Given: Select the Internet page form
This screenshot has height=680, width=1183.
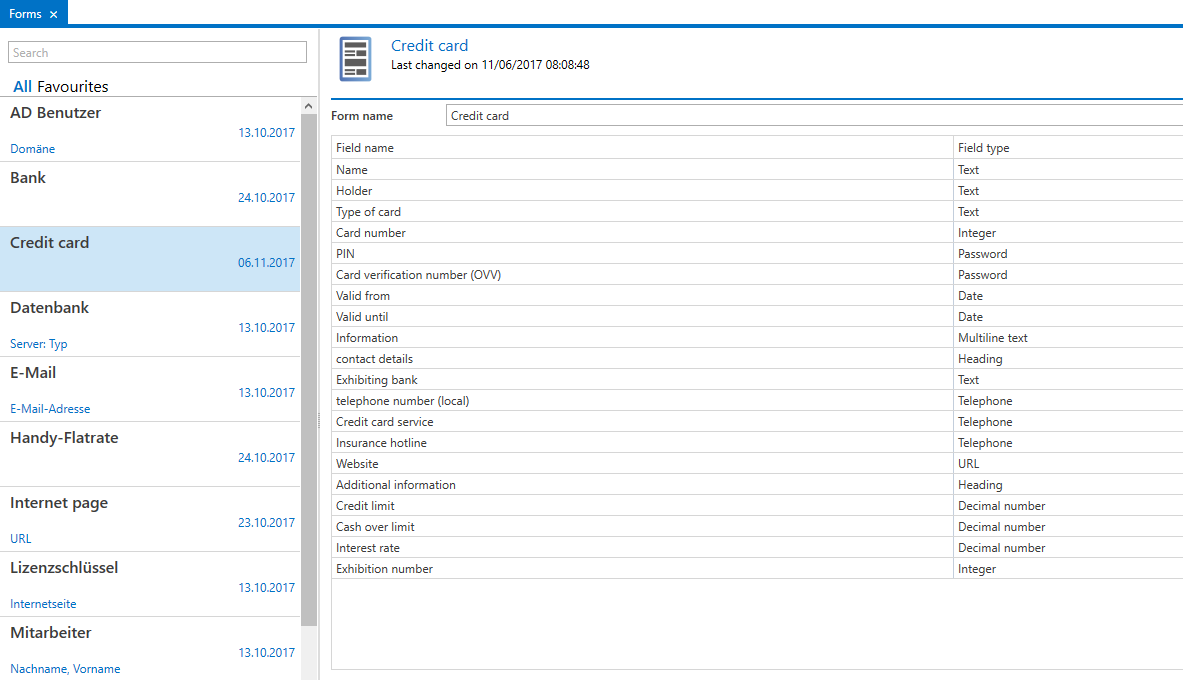Looking at the screenshot, I should [150, 519].
